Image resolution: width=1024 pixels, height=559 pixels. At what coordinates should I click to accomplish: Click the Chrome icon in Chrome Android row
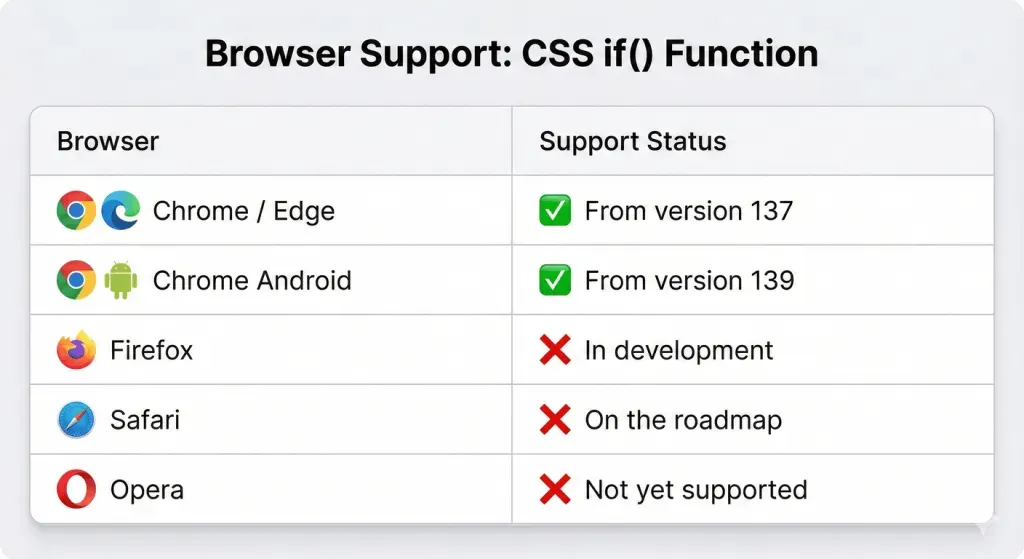click(x=76, y=280)
